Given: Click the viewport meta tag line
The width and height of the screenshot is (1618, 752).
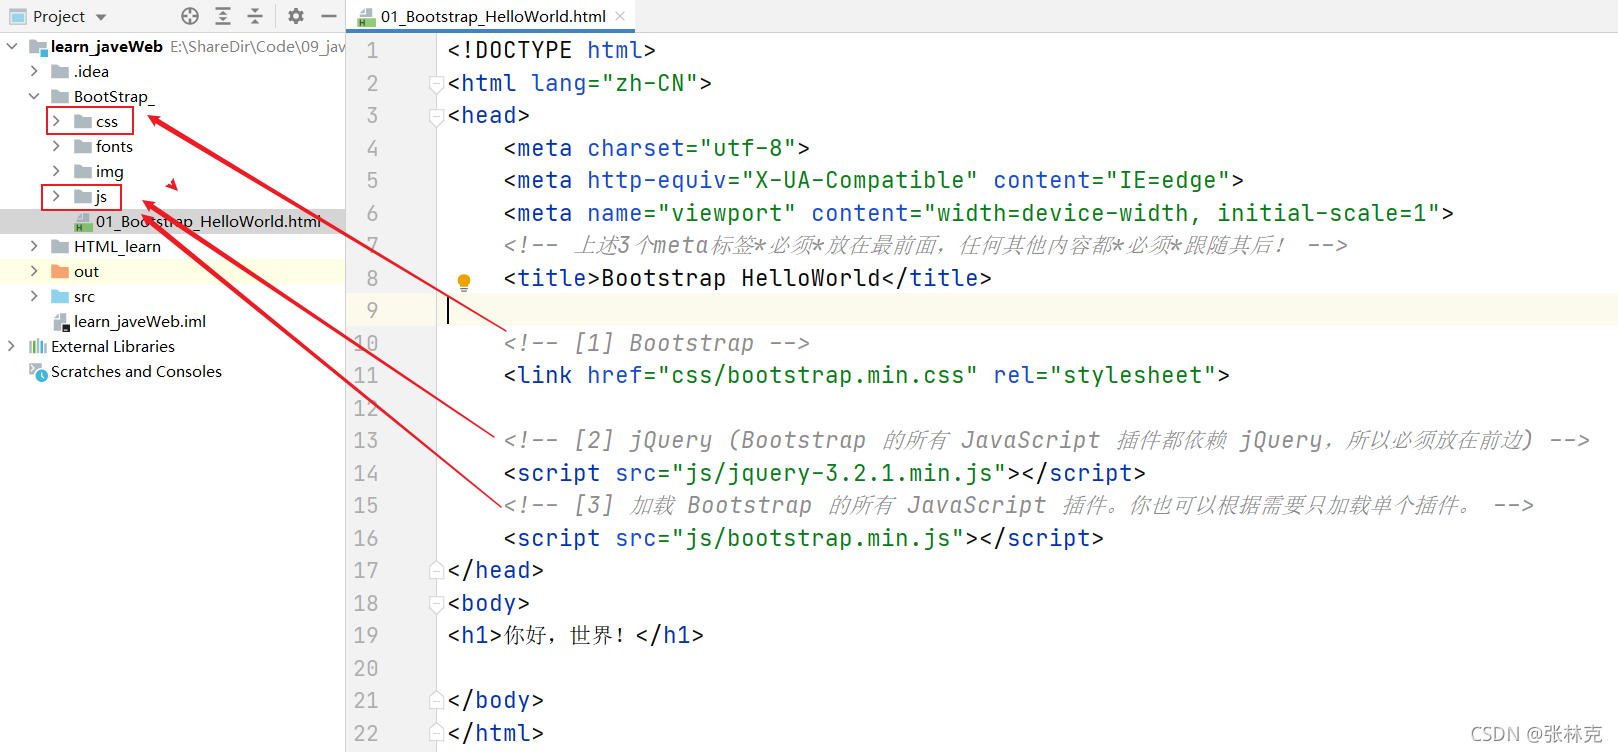Looking at the screenshot, I should pos(978,213).
